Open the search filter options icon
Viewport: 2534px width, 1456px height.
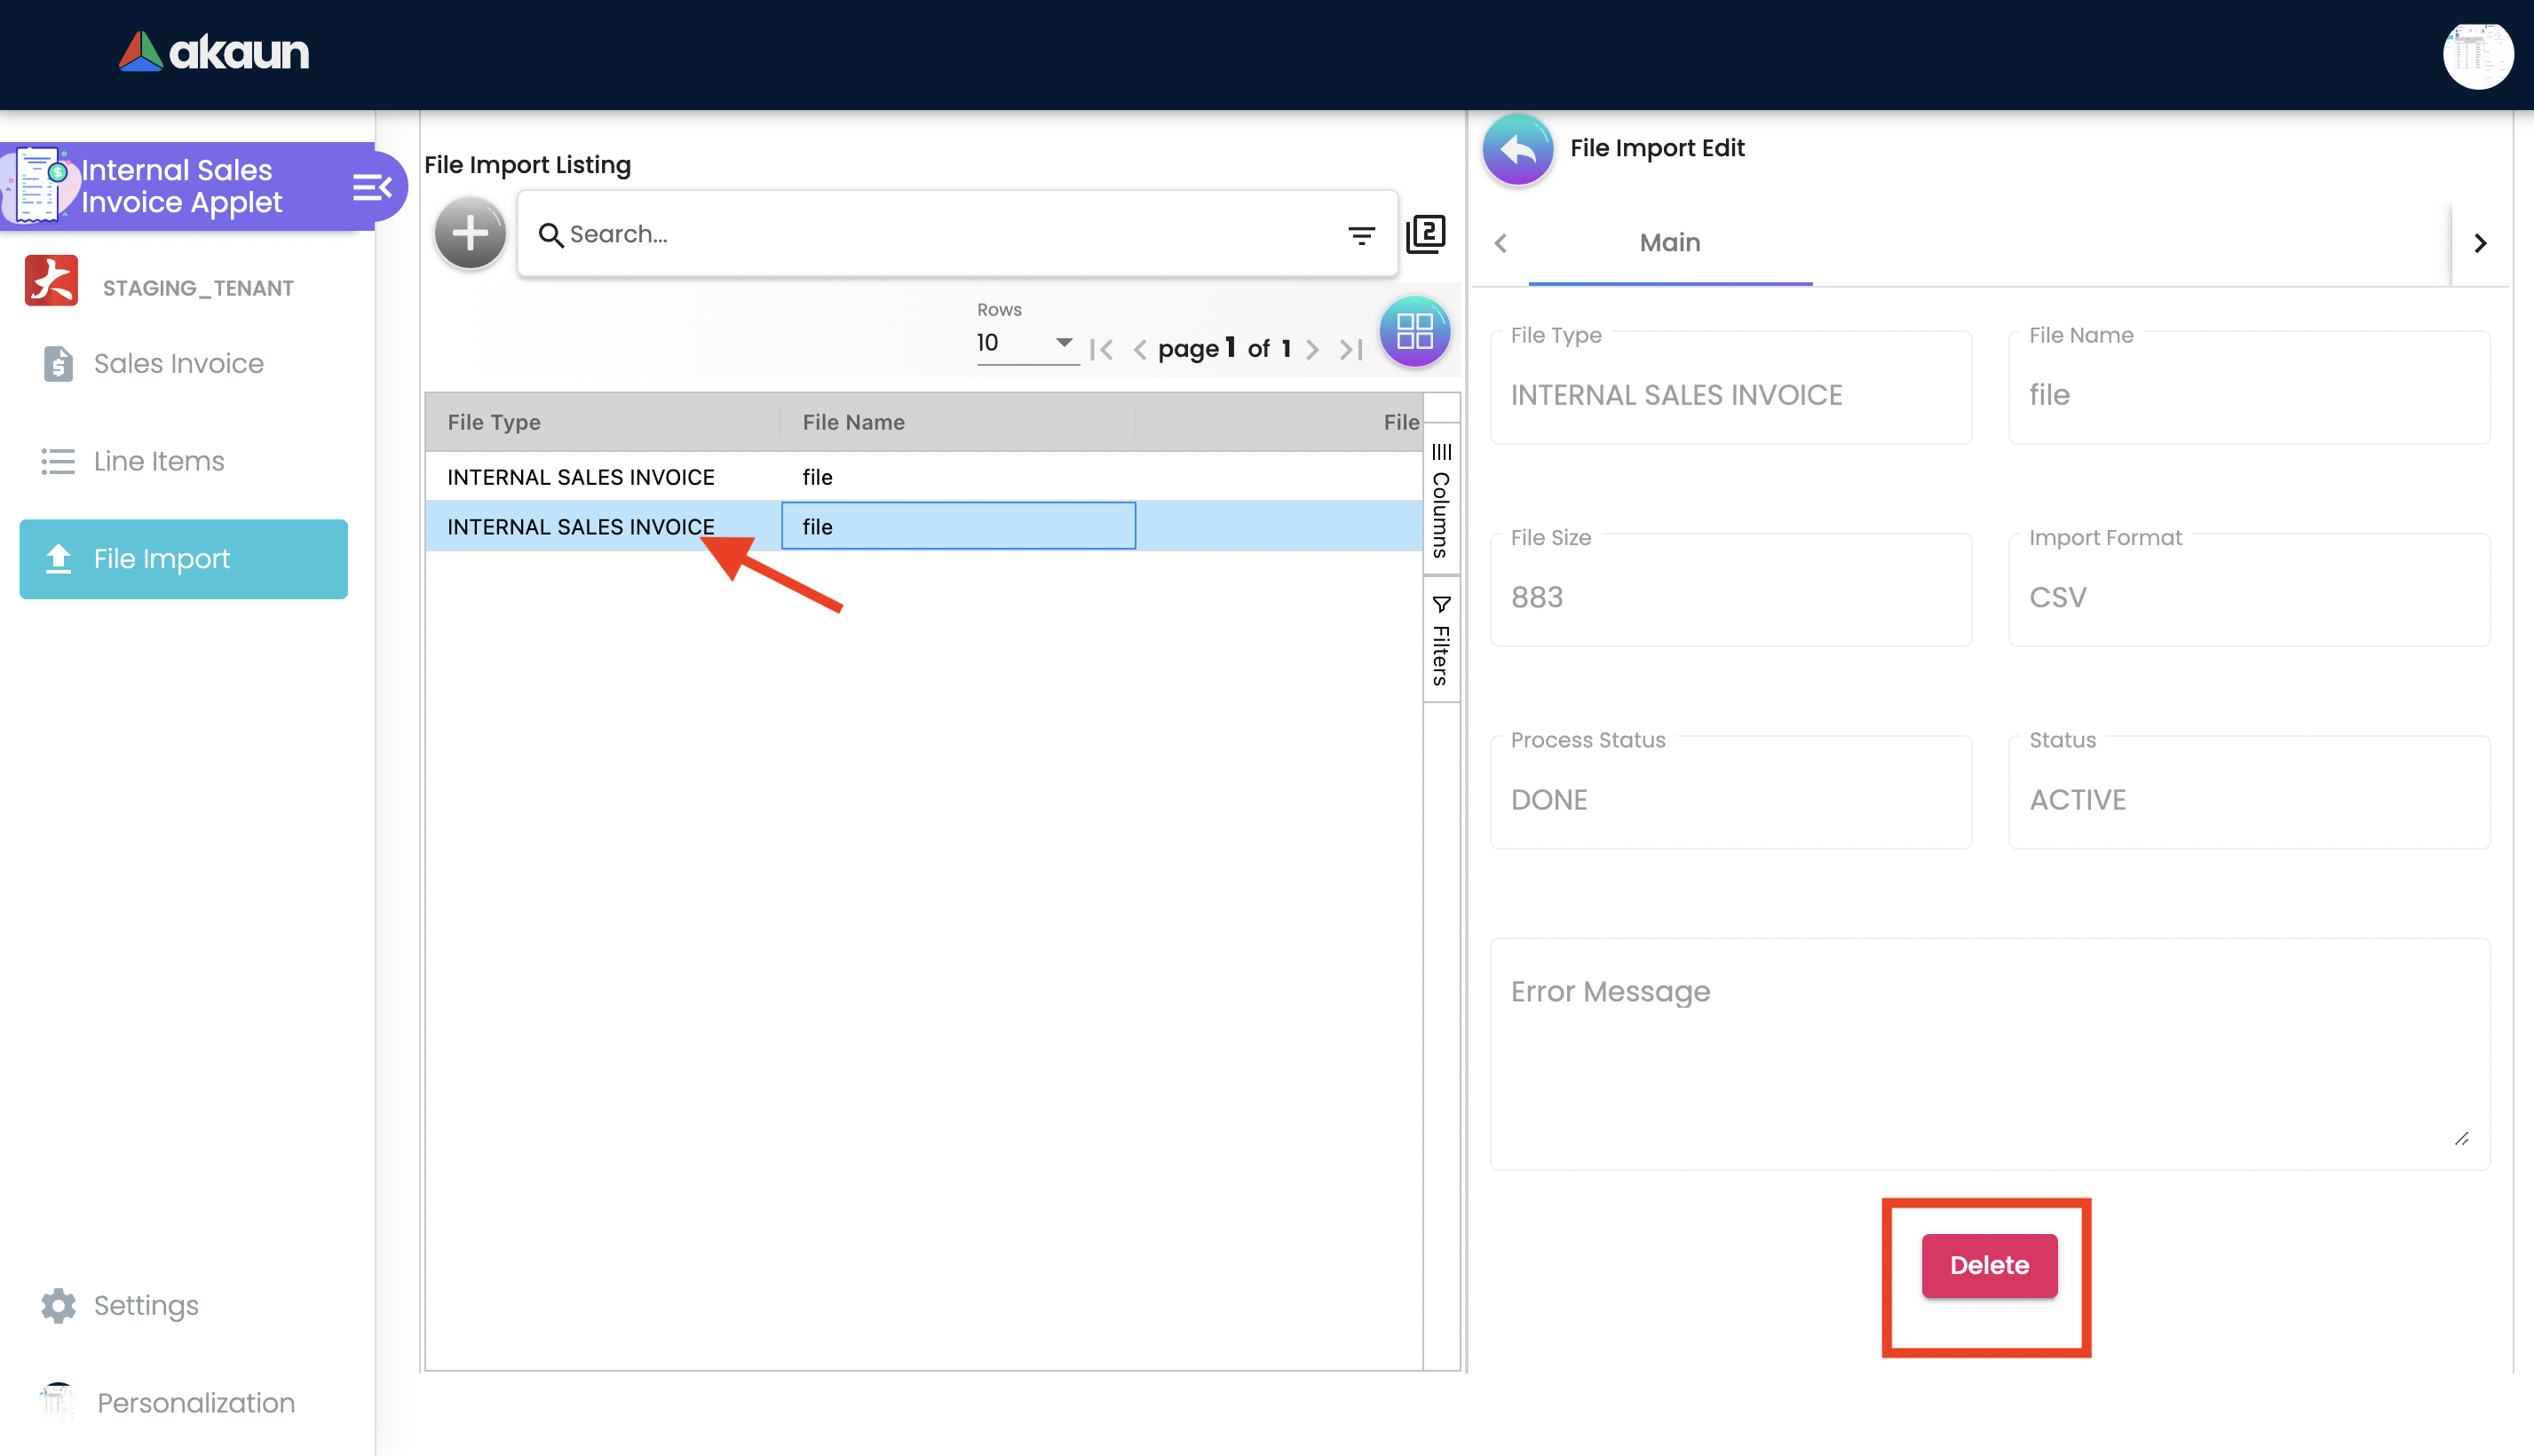pyautogui.click(x=1361, y=235)
